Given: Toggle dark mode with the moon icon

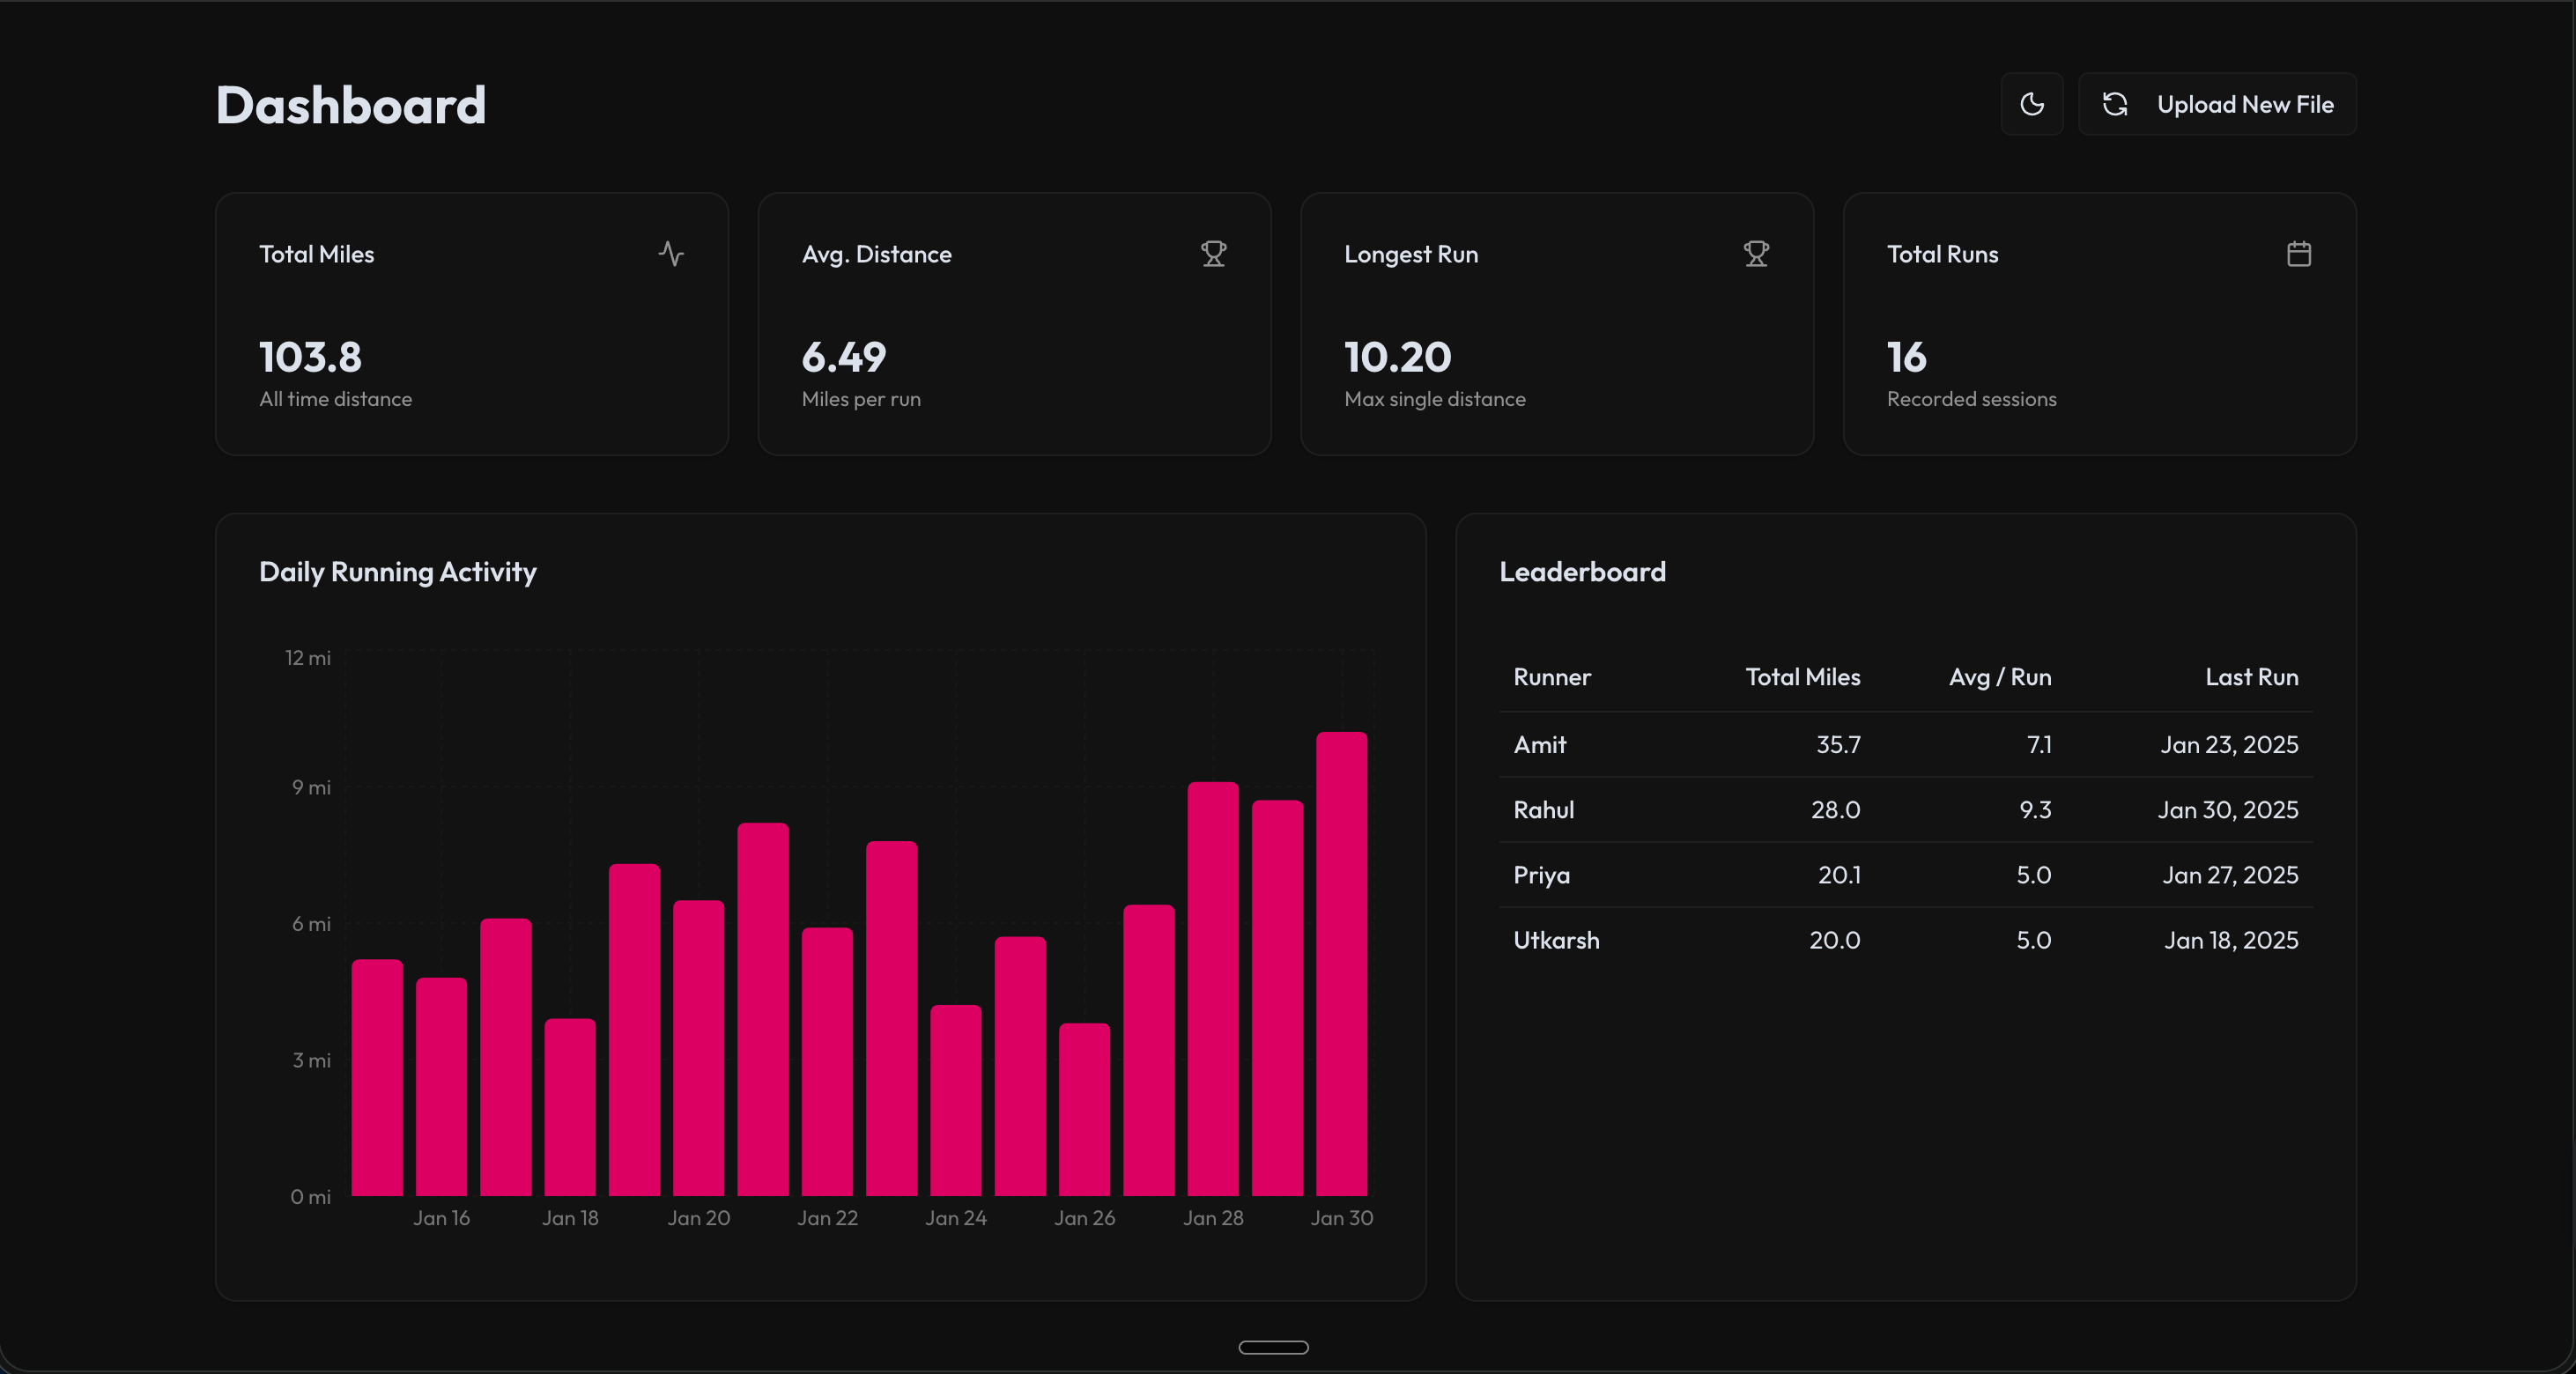Looking at the screenshot, I should click(2031, 104).
